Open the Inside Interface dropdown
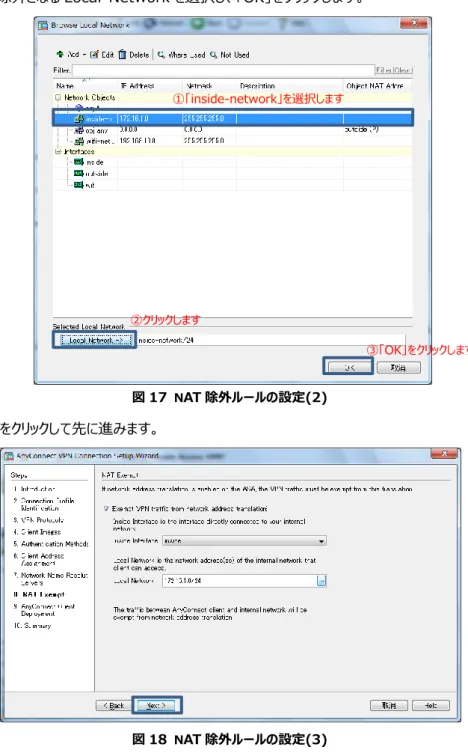Image resolution: width=468 pixels, height=753 pixels. [244, 541]
